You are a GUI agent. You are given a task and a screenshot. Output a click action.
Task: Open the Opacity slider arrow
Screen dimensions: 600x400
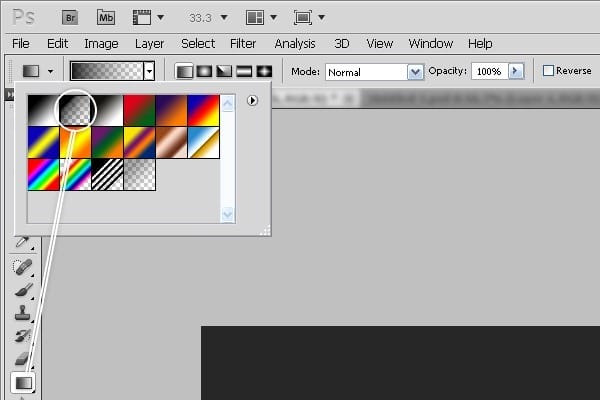(x=516, y=71)
